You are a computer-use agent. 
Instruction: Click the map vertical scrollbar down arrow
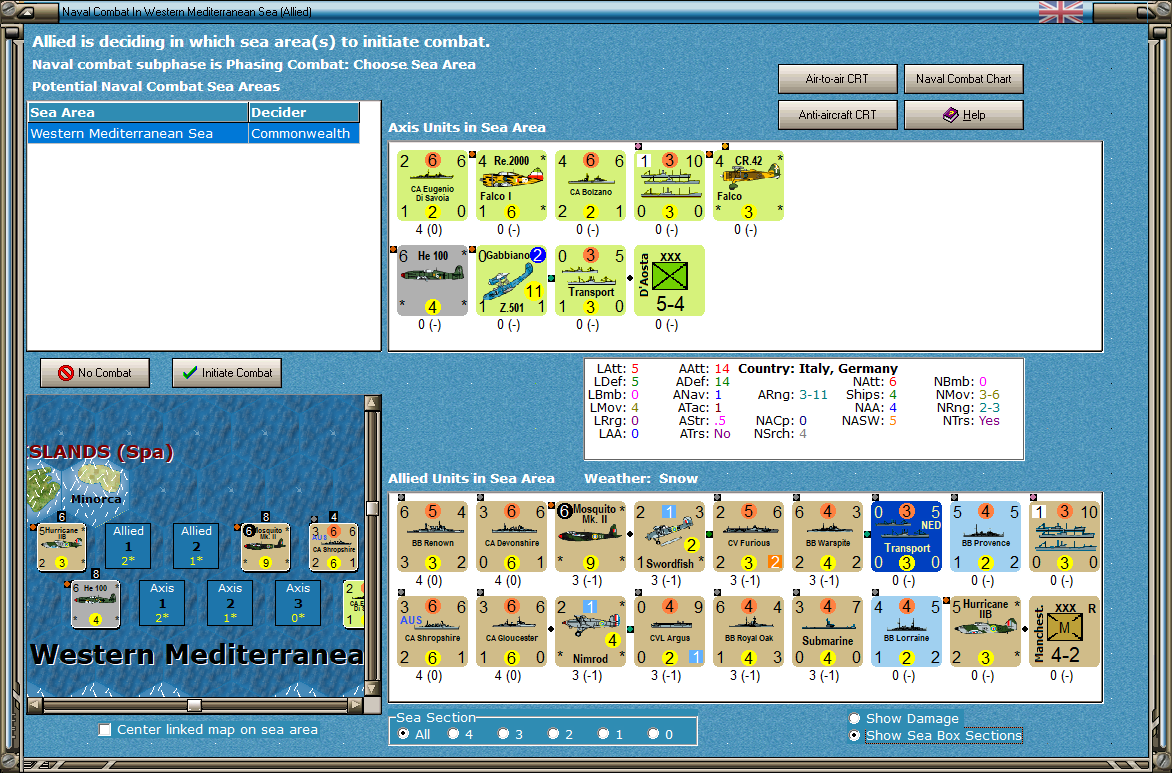(x=372, y=689)
